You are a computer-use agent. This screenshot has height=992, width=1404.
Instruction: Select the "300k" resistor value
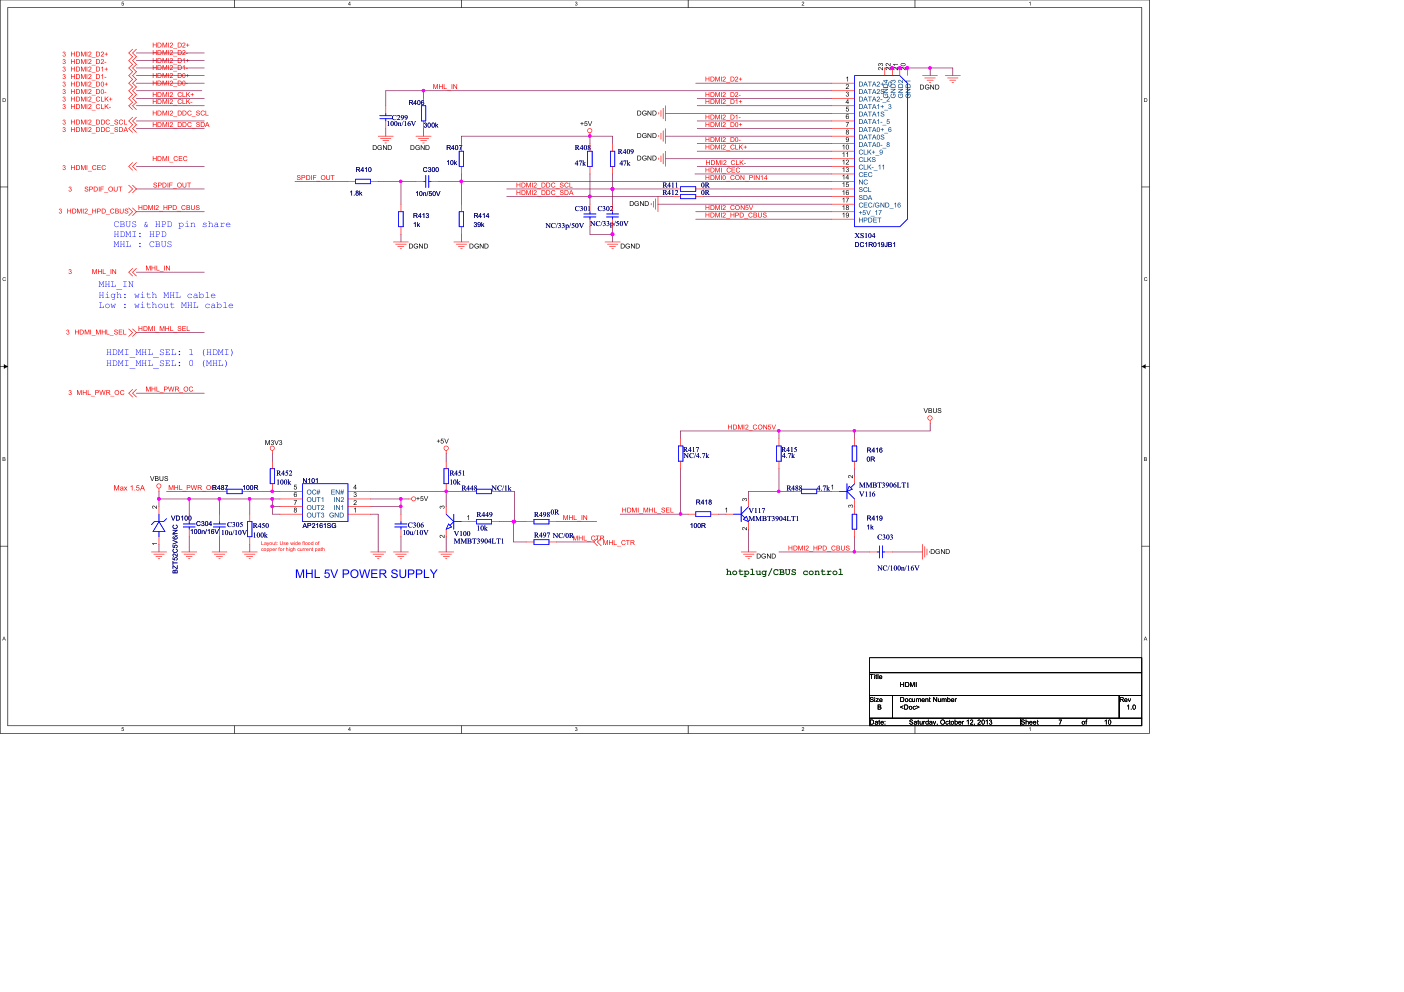point(431,125)
